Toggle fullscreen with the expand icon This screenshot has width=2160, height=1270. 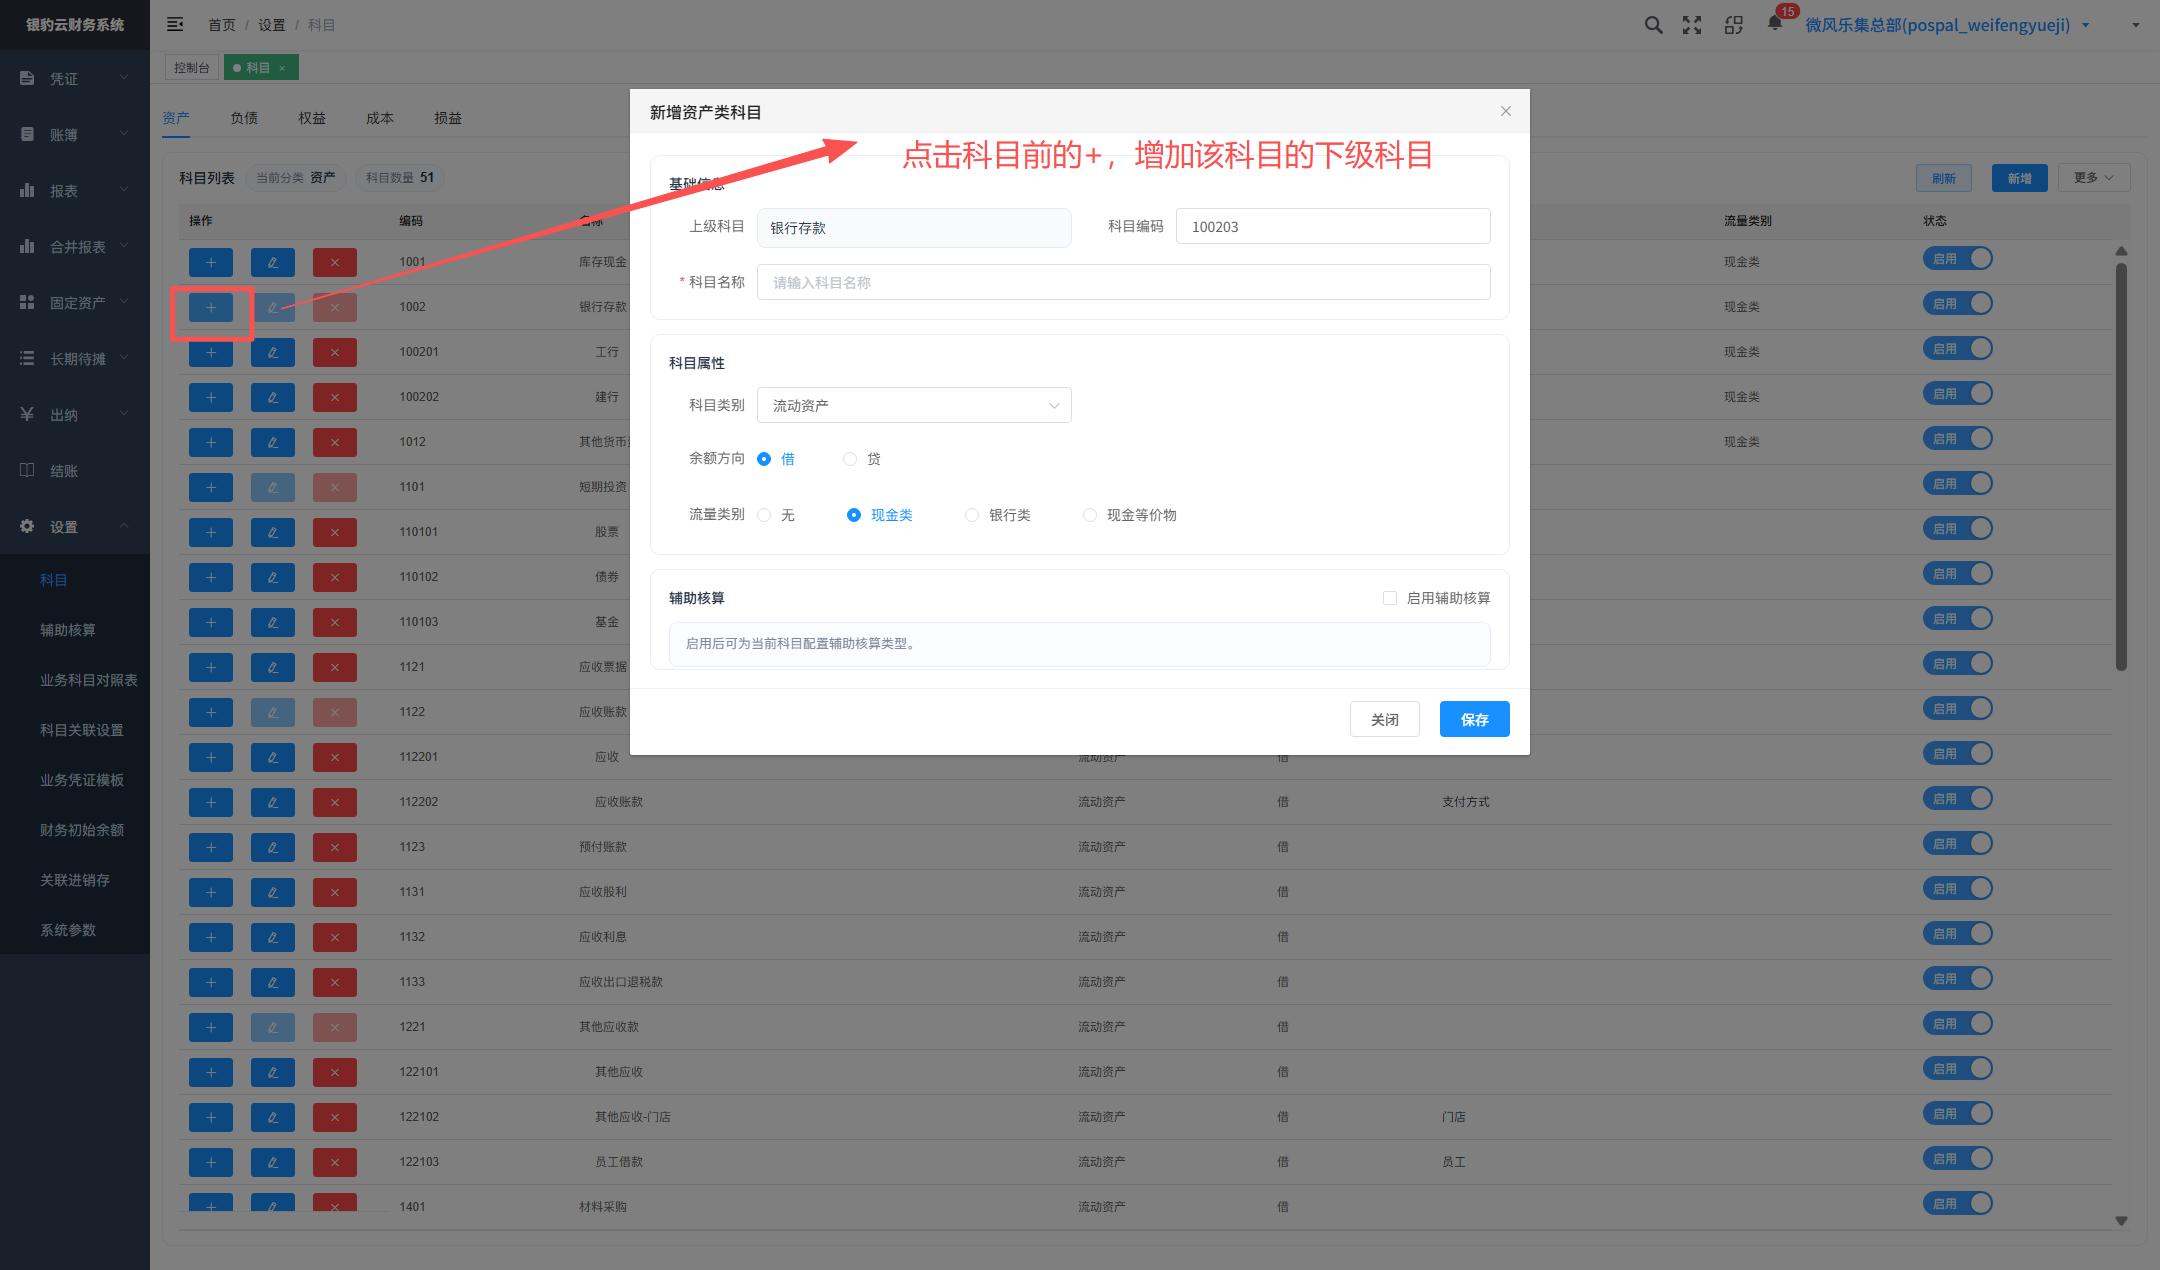[1692, 25]
